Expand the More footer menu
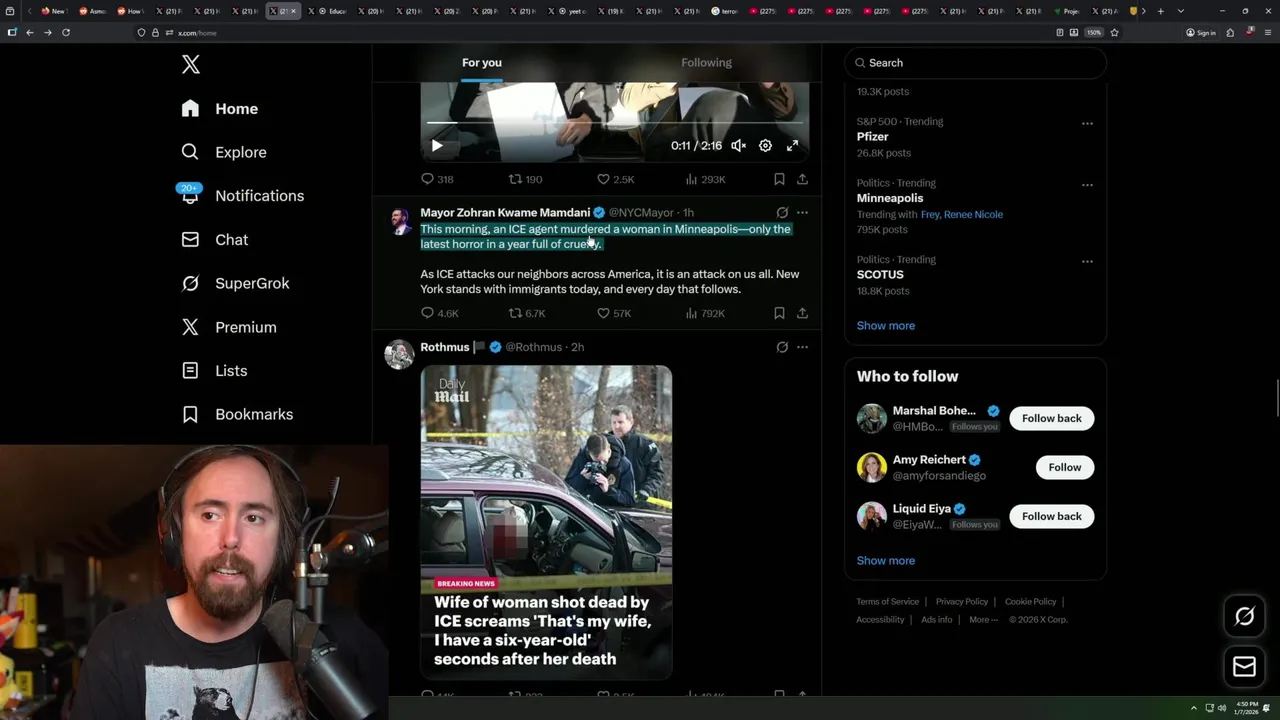The width and height of the screenshot is (1280, 720). click(983, 620)
